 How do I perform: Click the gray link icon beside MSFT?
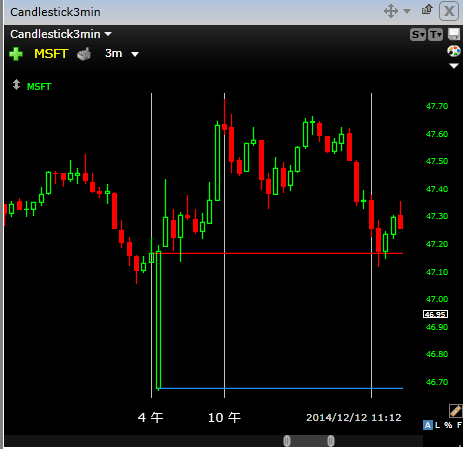click(x=84, y=54)
